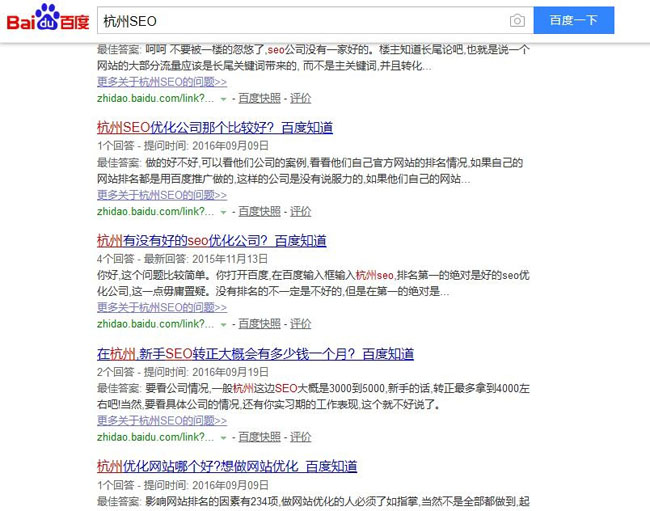Open 百度快照 for 杭州SEO优化公司那个比较好 result
The width and height of the screenshot is (650, 511).
[260, 211]
